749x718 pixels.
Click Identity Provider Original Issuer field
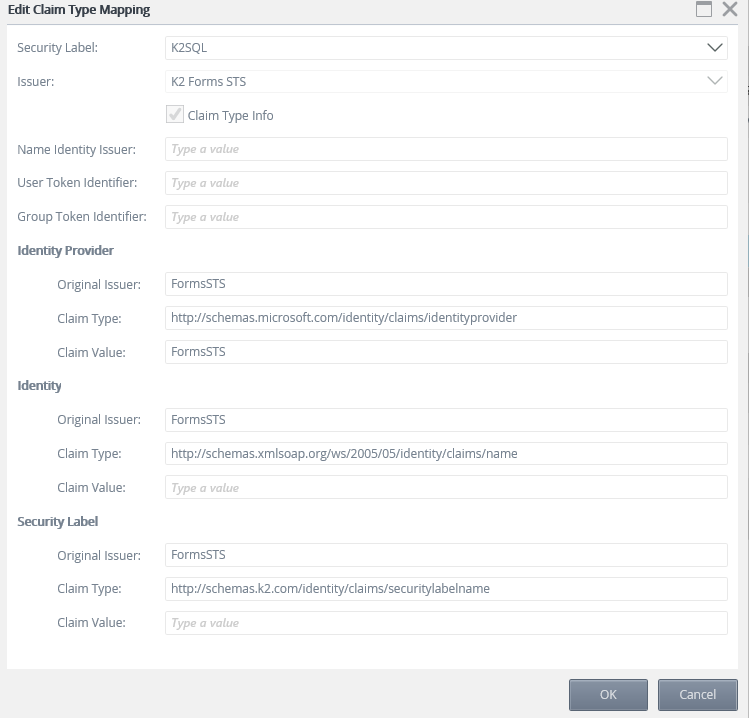point(446,284)
